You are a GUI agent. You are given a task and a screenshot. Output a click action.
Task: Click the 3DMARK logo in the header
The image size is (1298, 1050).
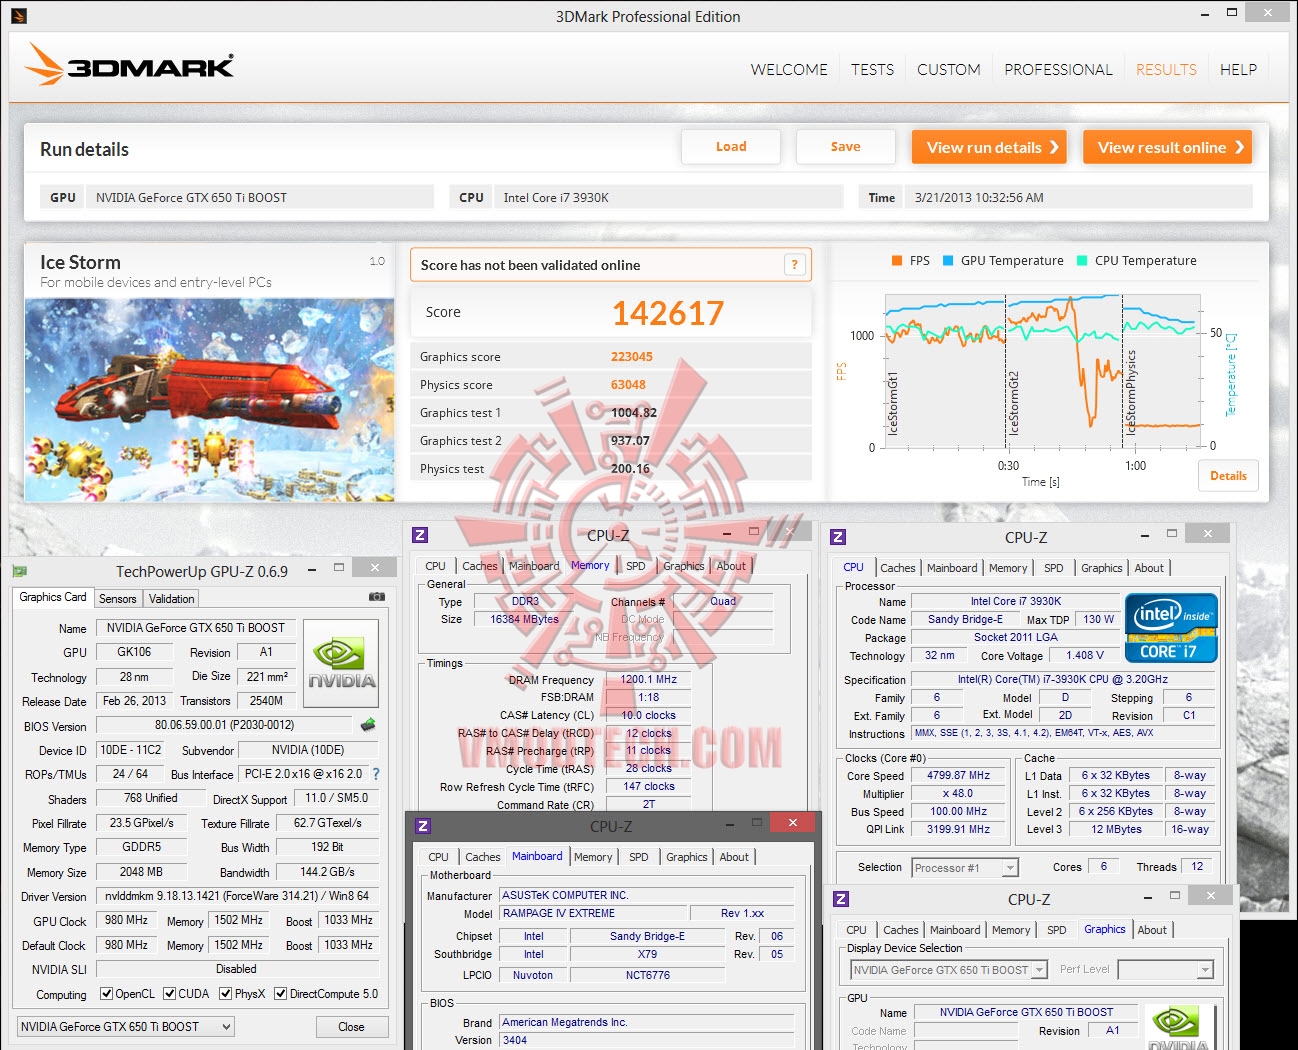tap(129, 64)
